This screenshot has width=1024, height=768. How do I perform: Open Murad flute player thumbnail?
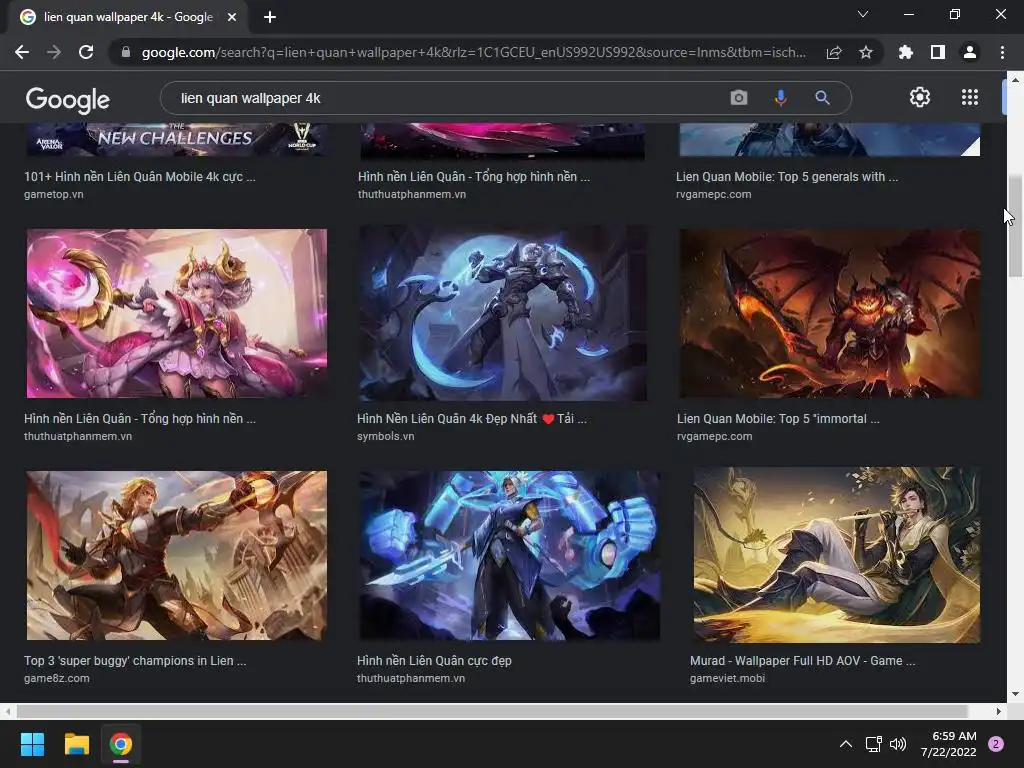pyautogui.click(x=837, y=554)
